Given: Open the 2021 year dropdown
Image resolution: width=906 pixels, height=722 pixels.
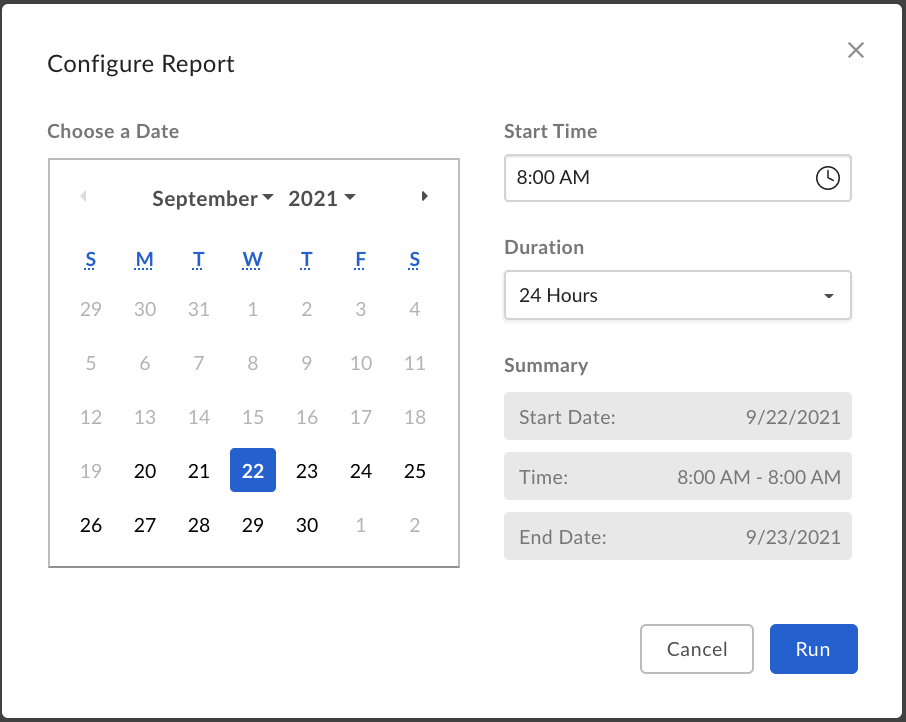Looking at the screenshot, I should (321, 198).
